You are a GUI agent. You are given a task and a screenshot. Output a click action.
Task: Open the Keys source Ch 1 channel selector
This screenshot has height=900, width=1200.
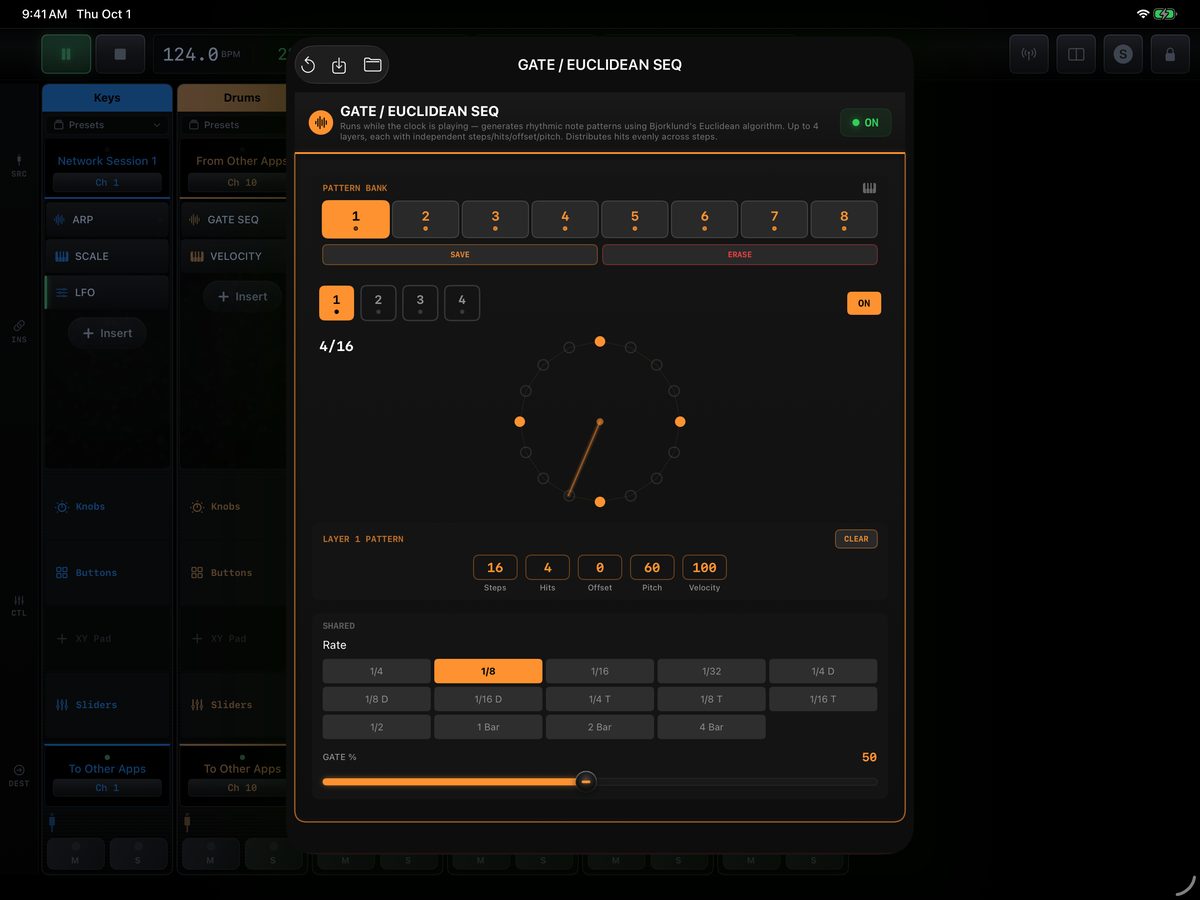pos(107,183)
